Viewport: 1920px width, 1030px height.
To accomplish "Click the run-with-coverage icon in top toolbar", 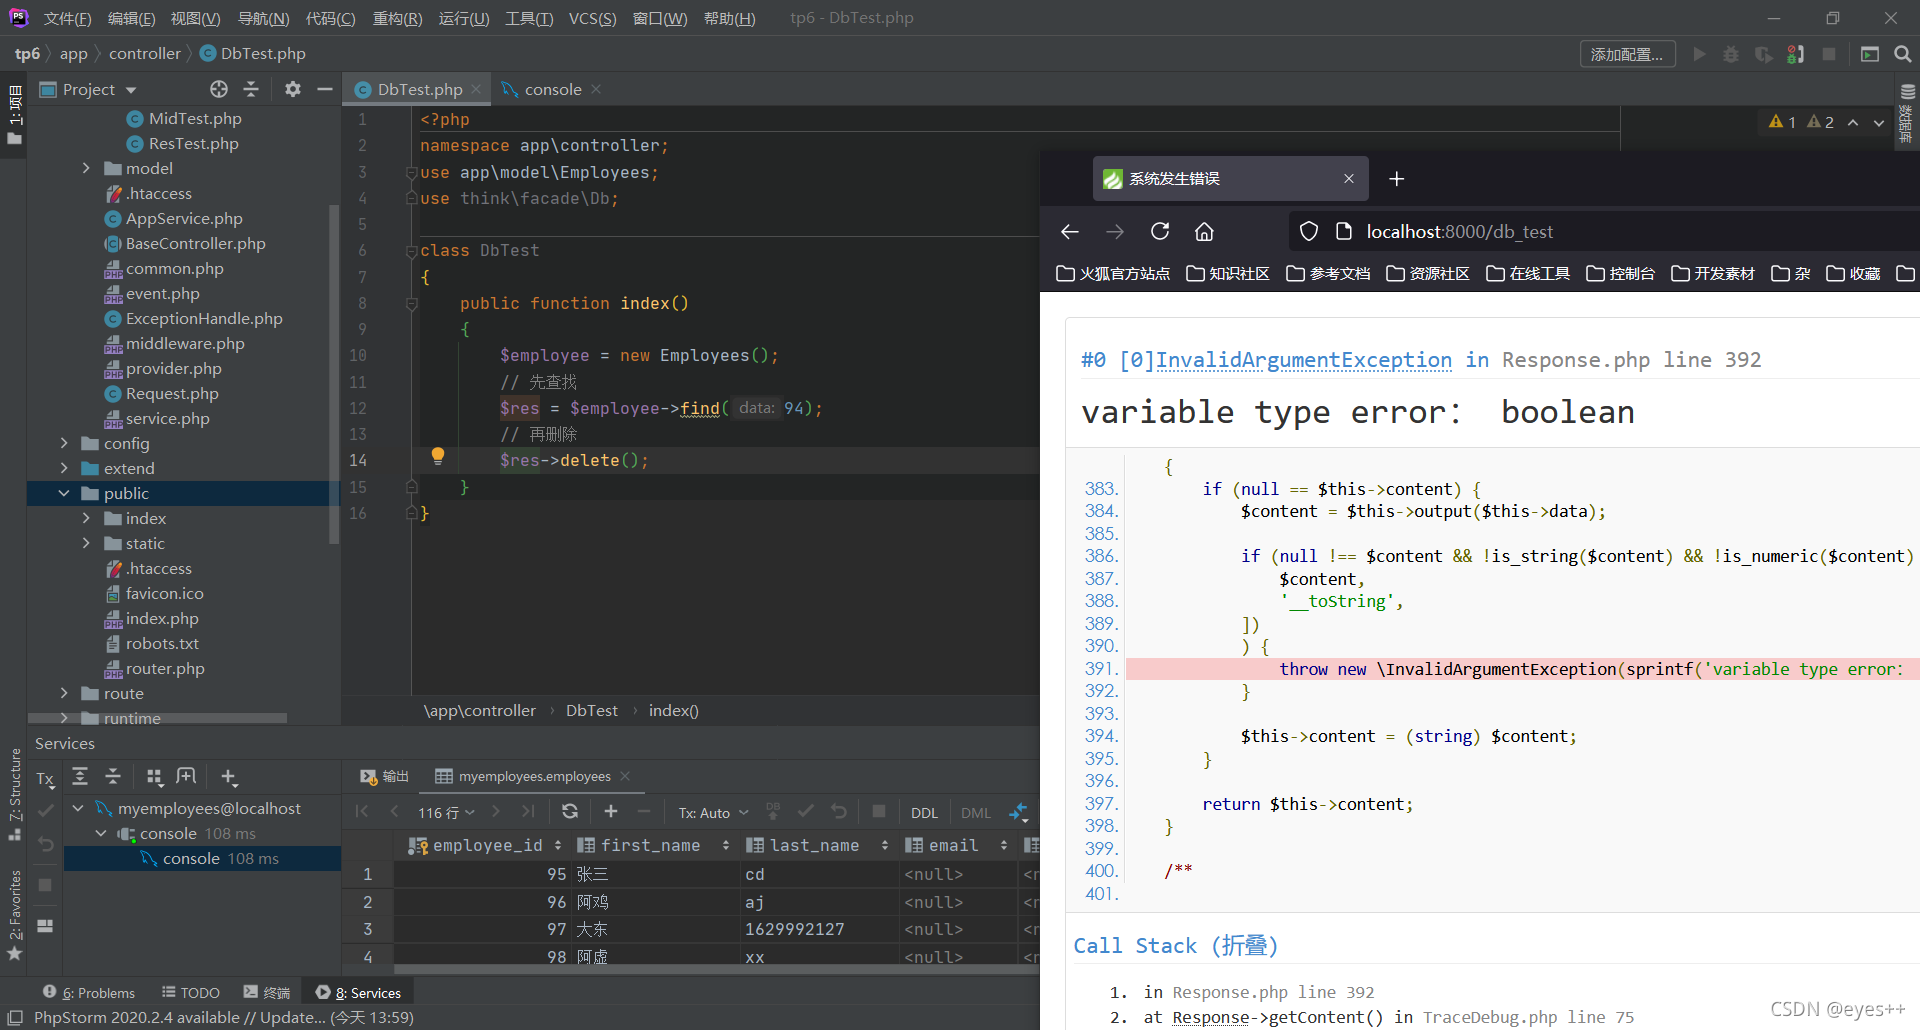I will pyautogui.click(x=1763, y=54).
